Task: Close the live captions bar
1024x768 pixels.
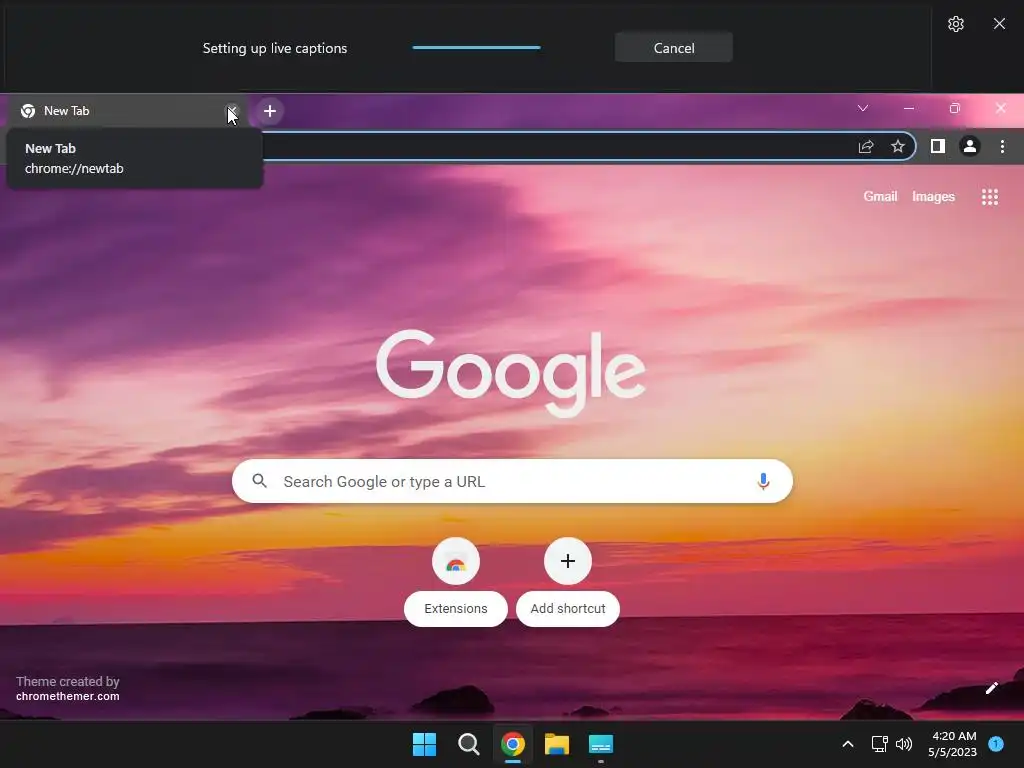Action: tap(999, 24)
